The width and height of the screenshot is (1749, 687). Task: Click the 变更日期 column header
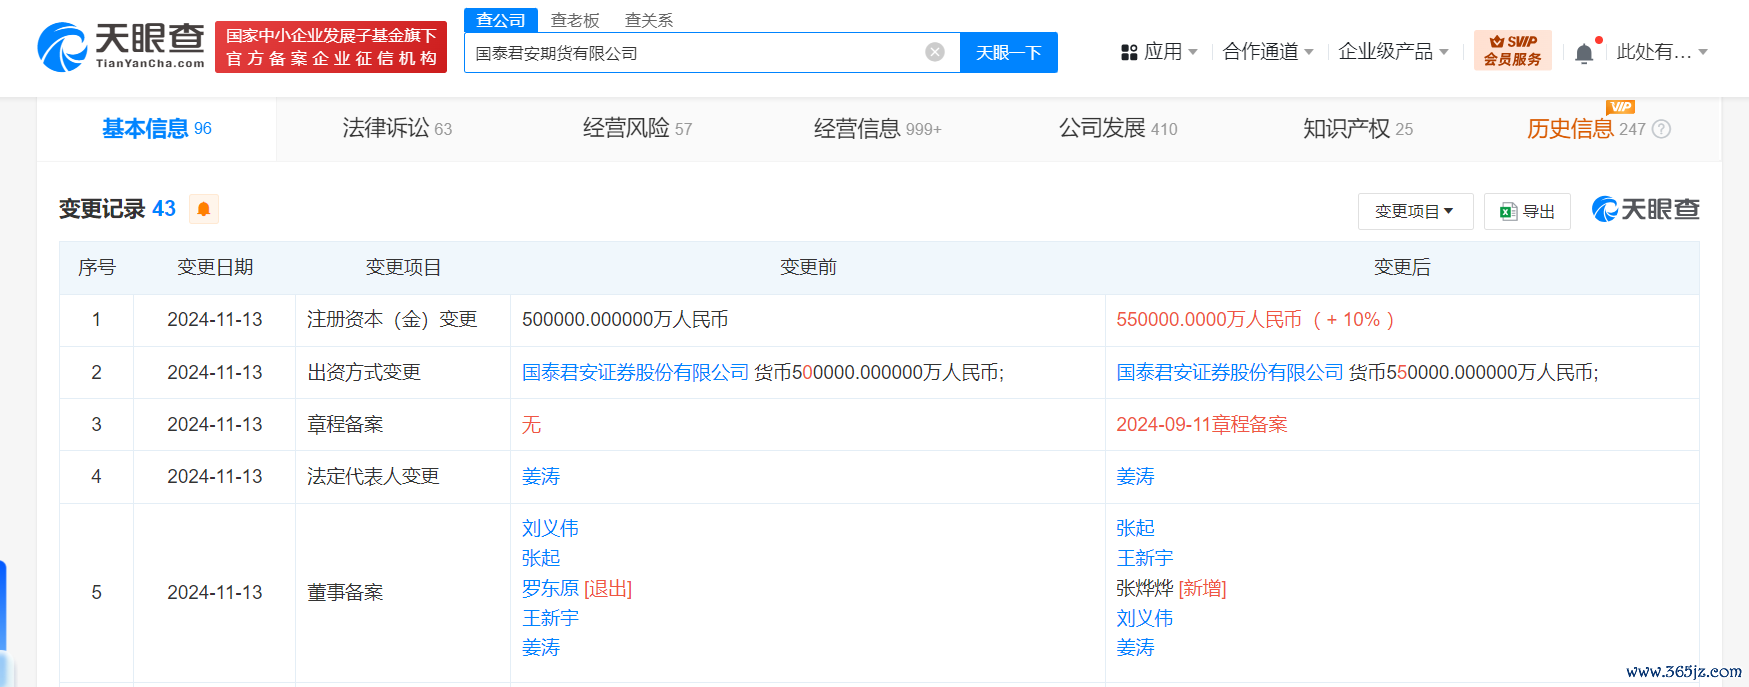pos(215,267)
